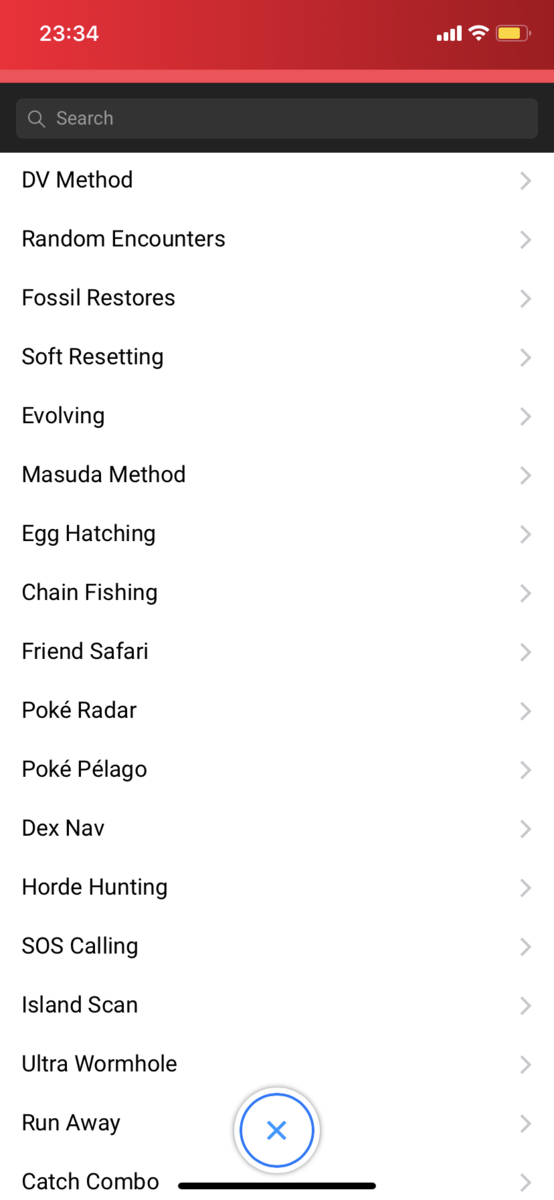Image resolution: width=554 pixels, height=1200 pixels.
Task: Open the Island Scan entry
Action: coord(277,1006)
